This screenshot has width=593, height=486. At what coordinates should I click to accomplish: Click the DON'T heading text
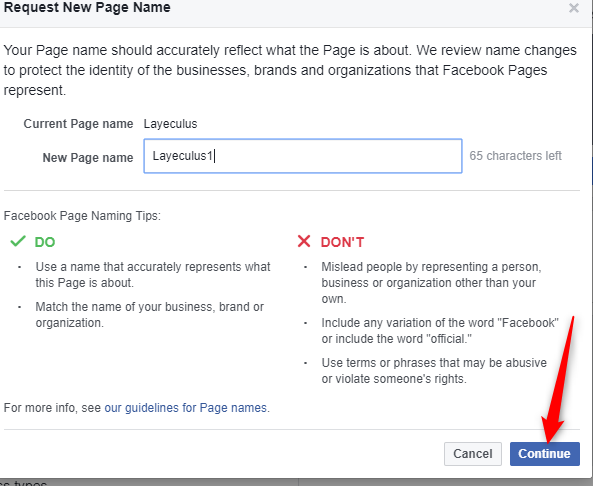click(x=342, y=242)
